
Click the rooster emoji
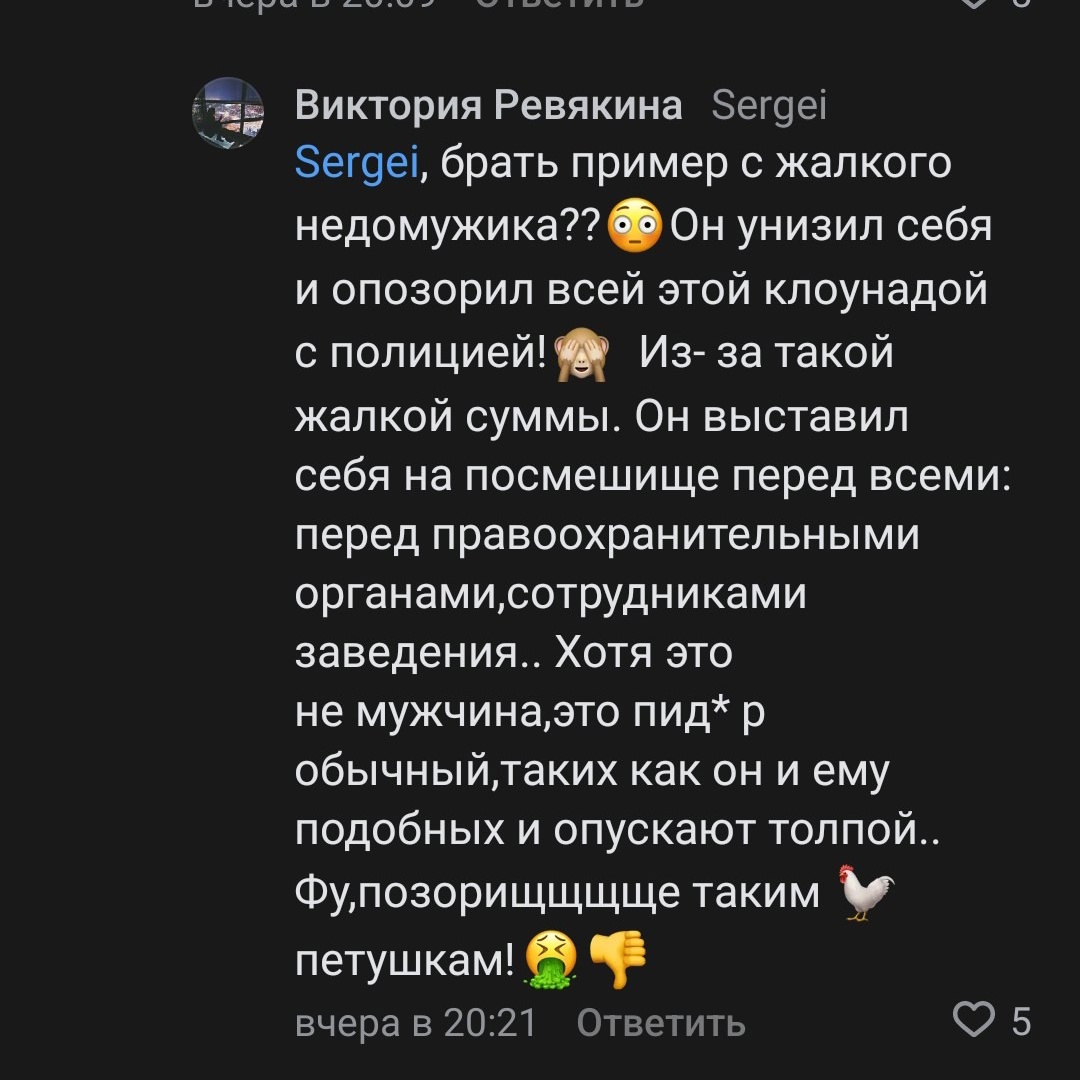pos(866,893)
